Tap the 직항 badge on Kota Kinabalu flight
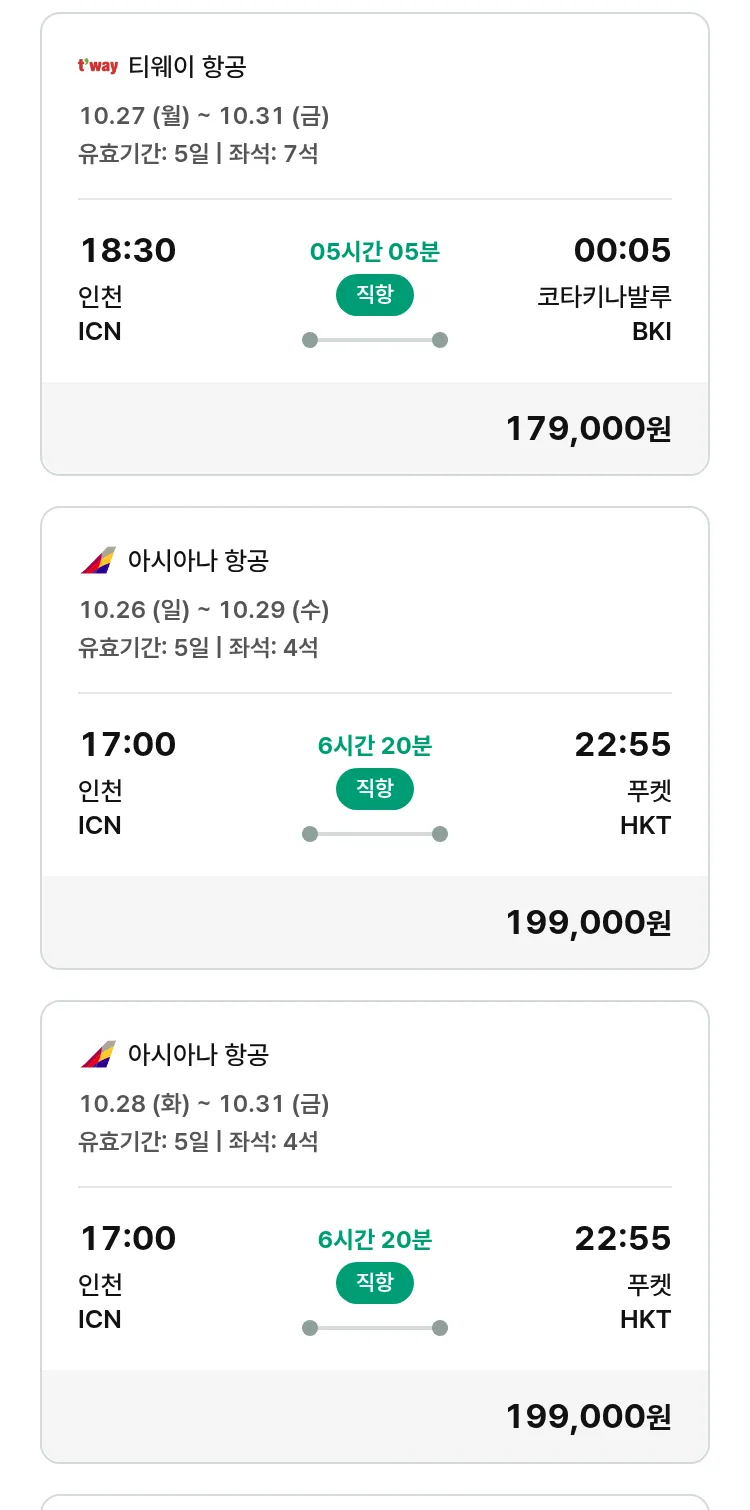Image resolution: width=750 pixels, height=1510 pixels. tap(374, 295)
